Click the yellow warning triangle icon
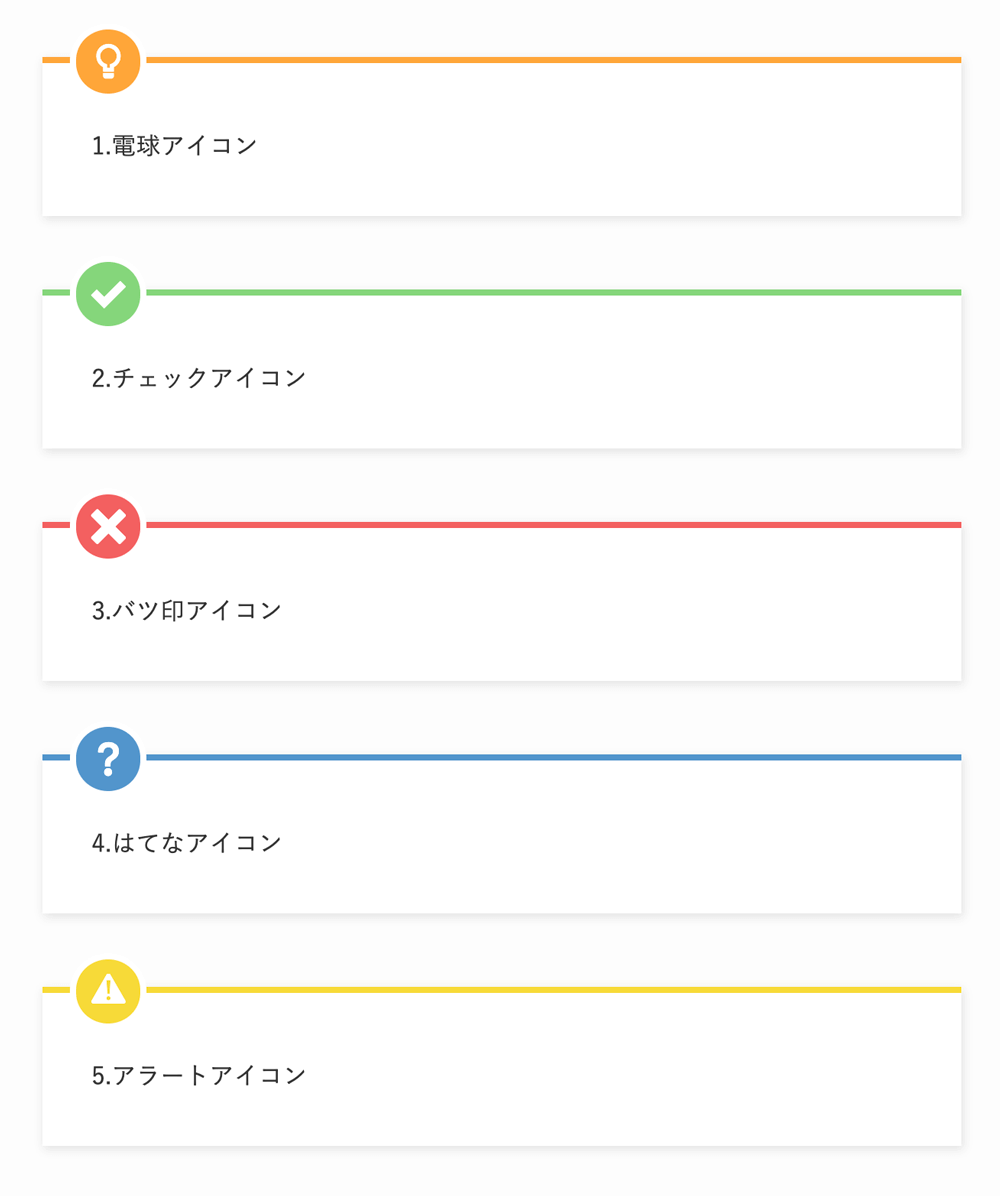Viewport: 1000px width, 1196px height. 108,990
